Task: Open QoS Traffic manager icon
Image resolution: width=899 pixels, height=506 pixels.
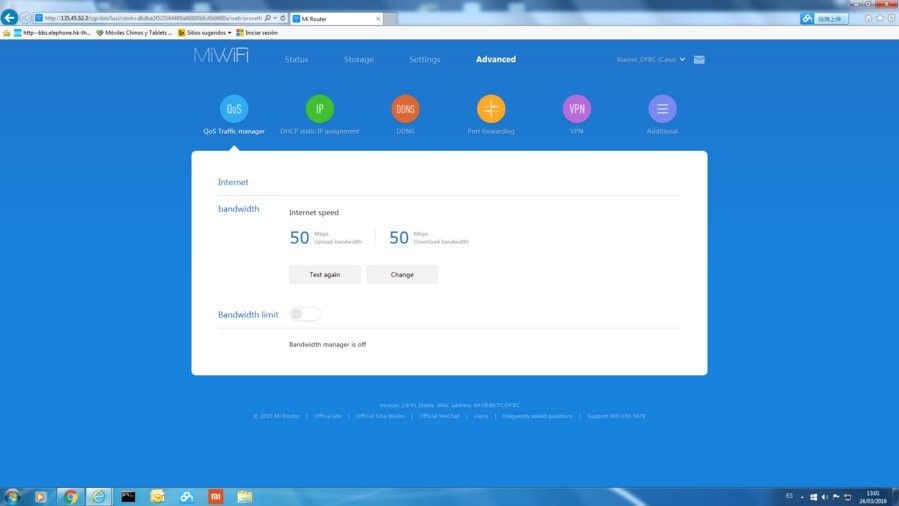Action: (234, 109)
